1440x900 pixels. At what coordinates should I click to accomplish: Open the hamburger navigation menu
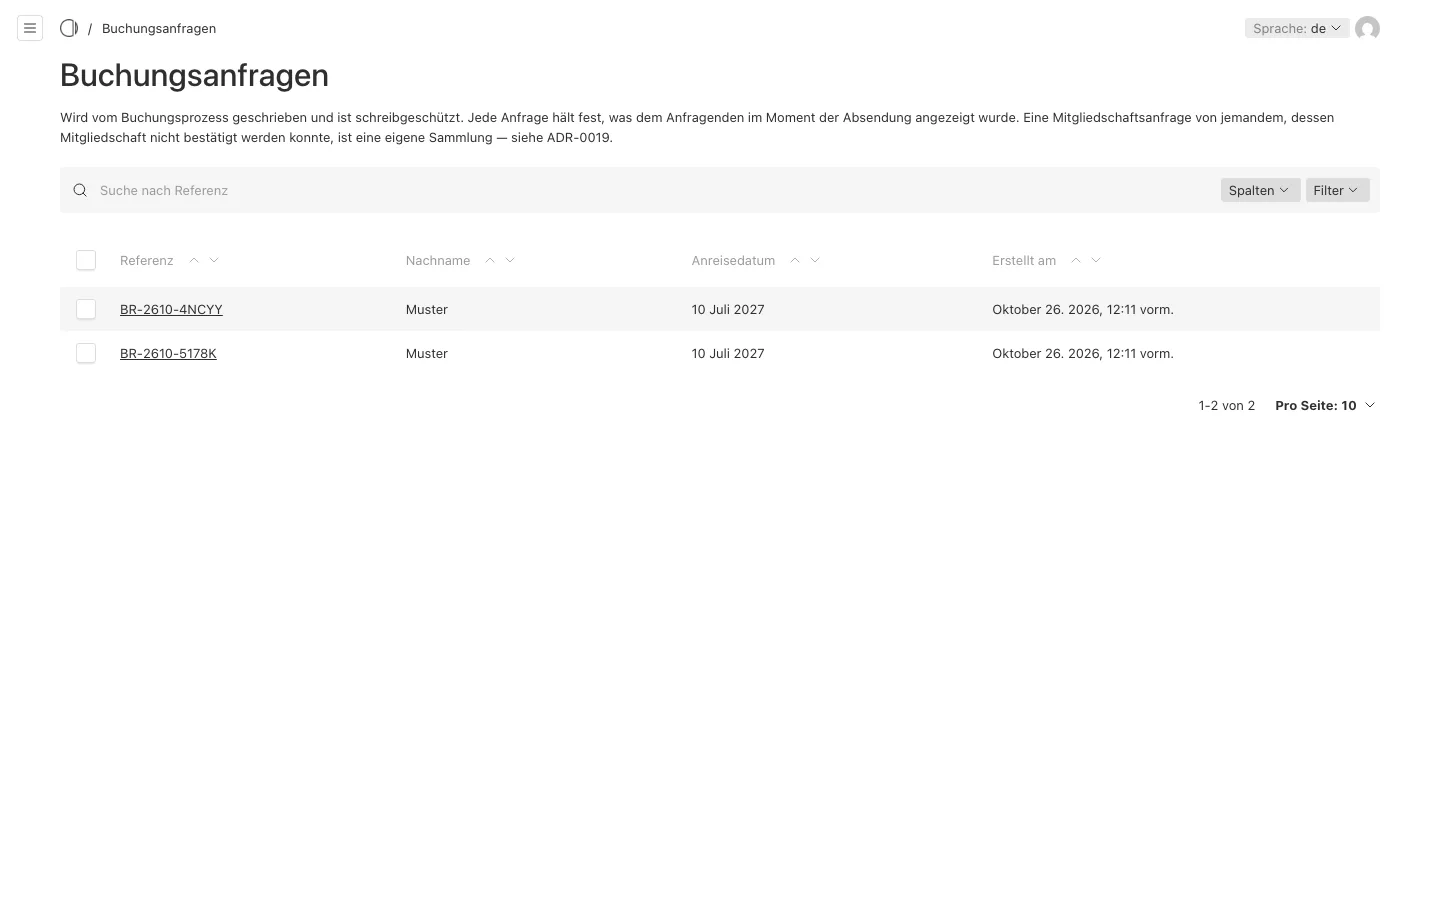point(30,28)
